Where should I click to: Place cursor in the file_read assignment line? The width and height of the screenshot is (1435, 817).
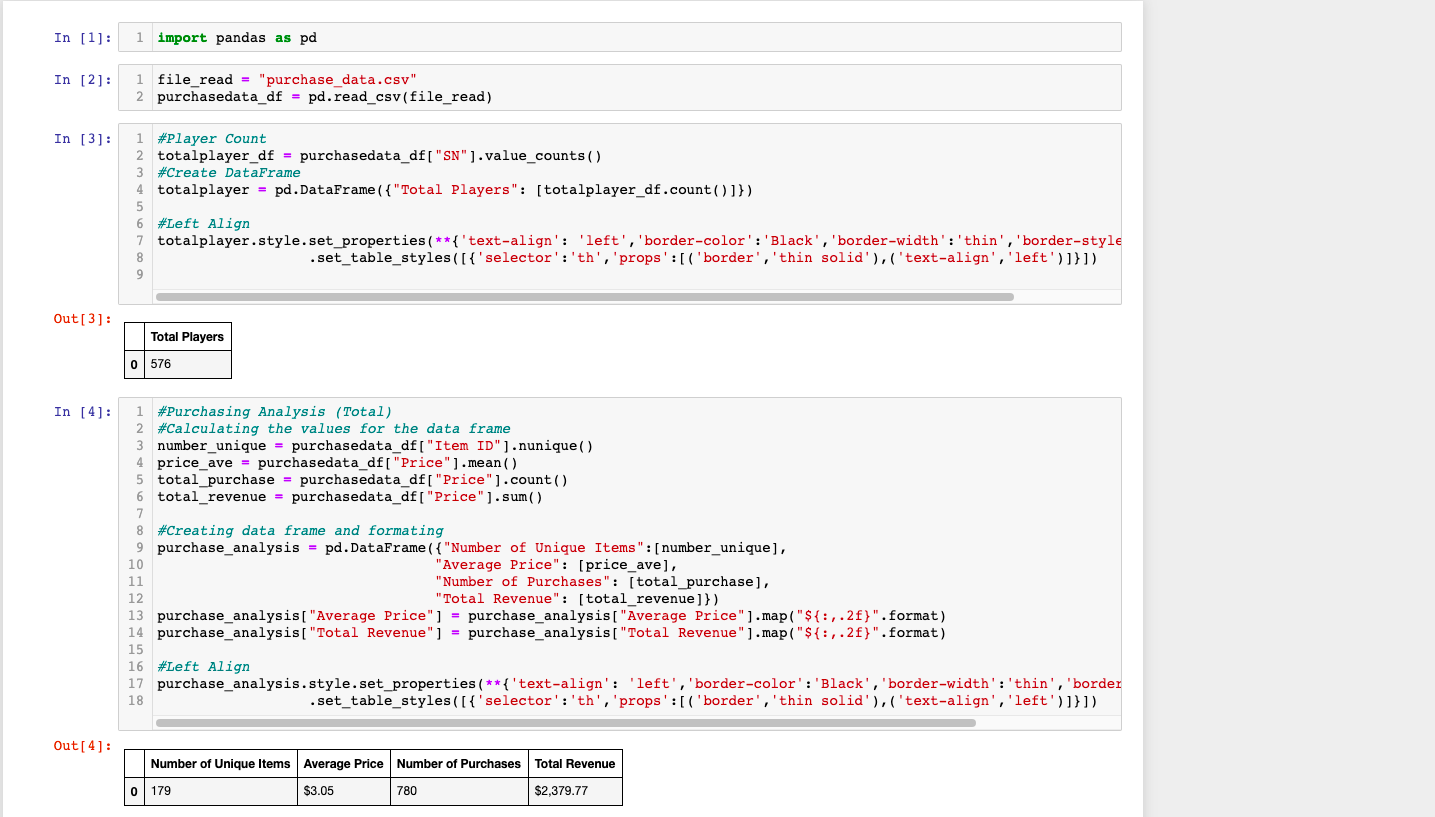point(286,80)
